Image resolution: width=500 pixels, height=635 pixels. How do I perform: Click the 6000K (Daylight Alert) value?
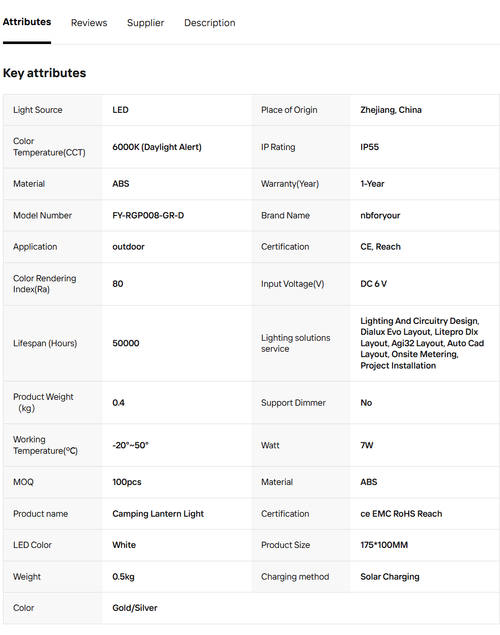click(157, 147)
